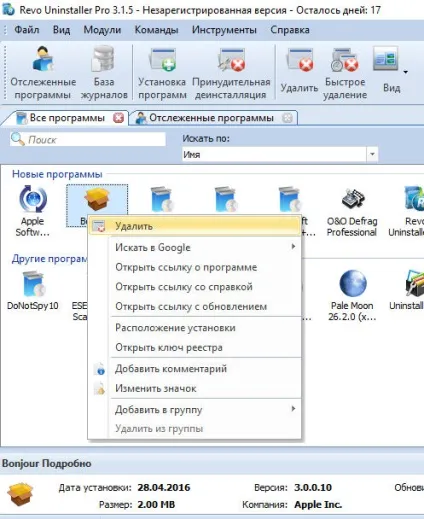Click install date value 28.04.2016
The height and width of the screenshot is (519, 424).
164,487
